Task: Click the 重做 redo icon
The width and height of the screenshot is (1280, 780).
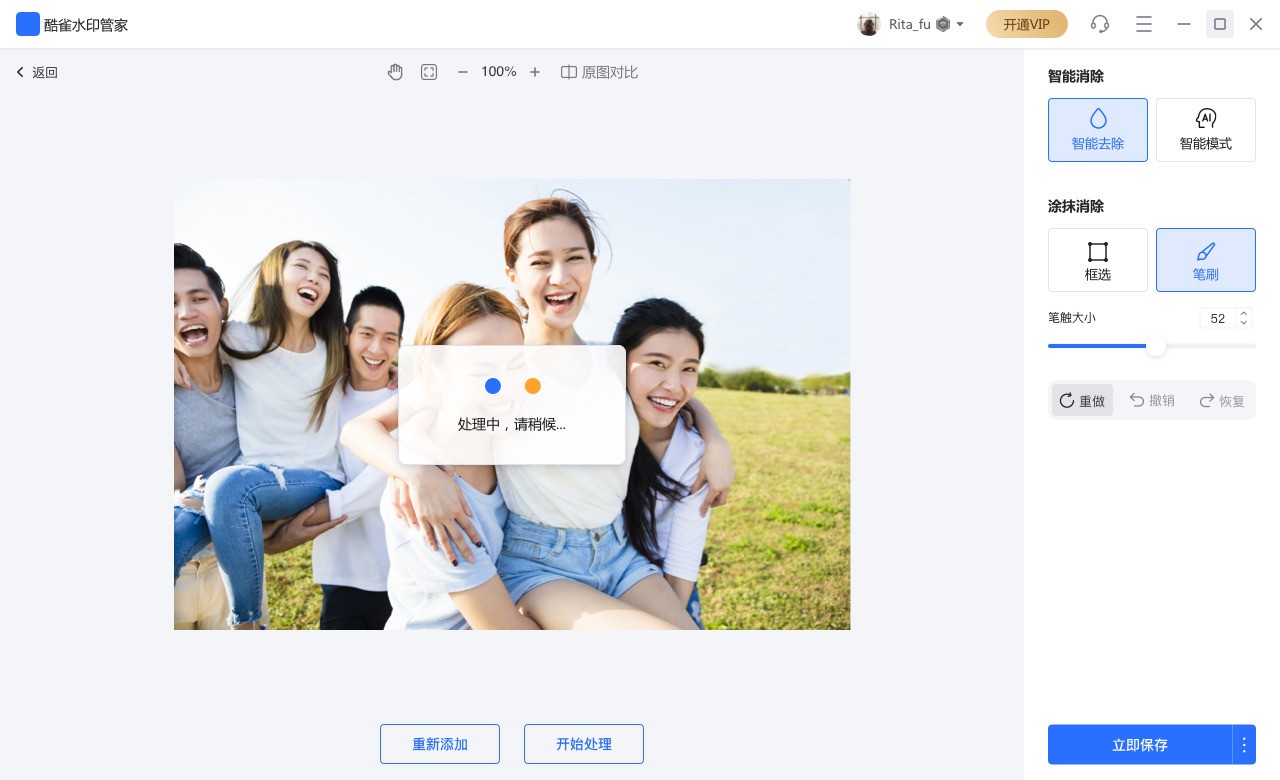Action: (1082, 400)
